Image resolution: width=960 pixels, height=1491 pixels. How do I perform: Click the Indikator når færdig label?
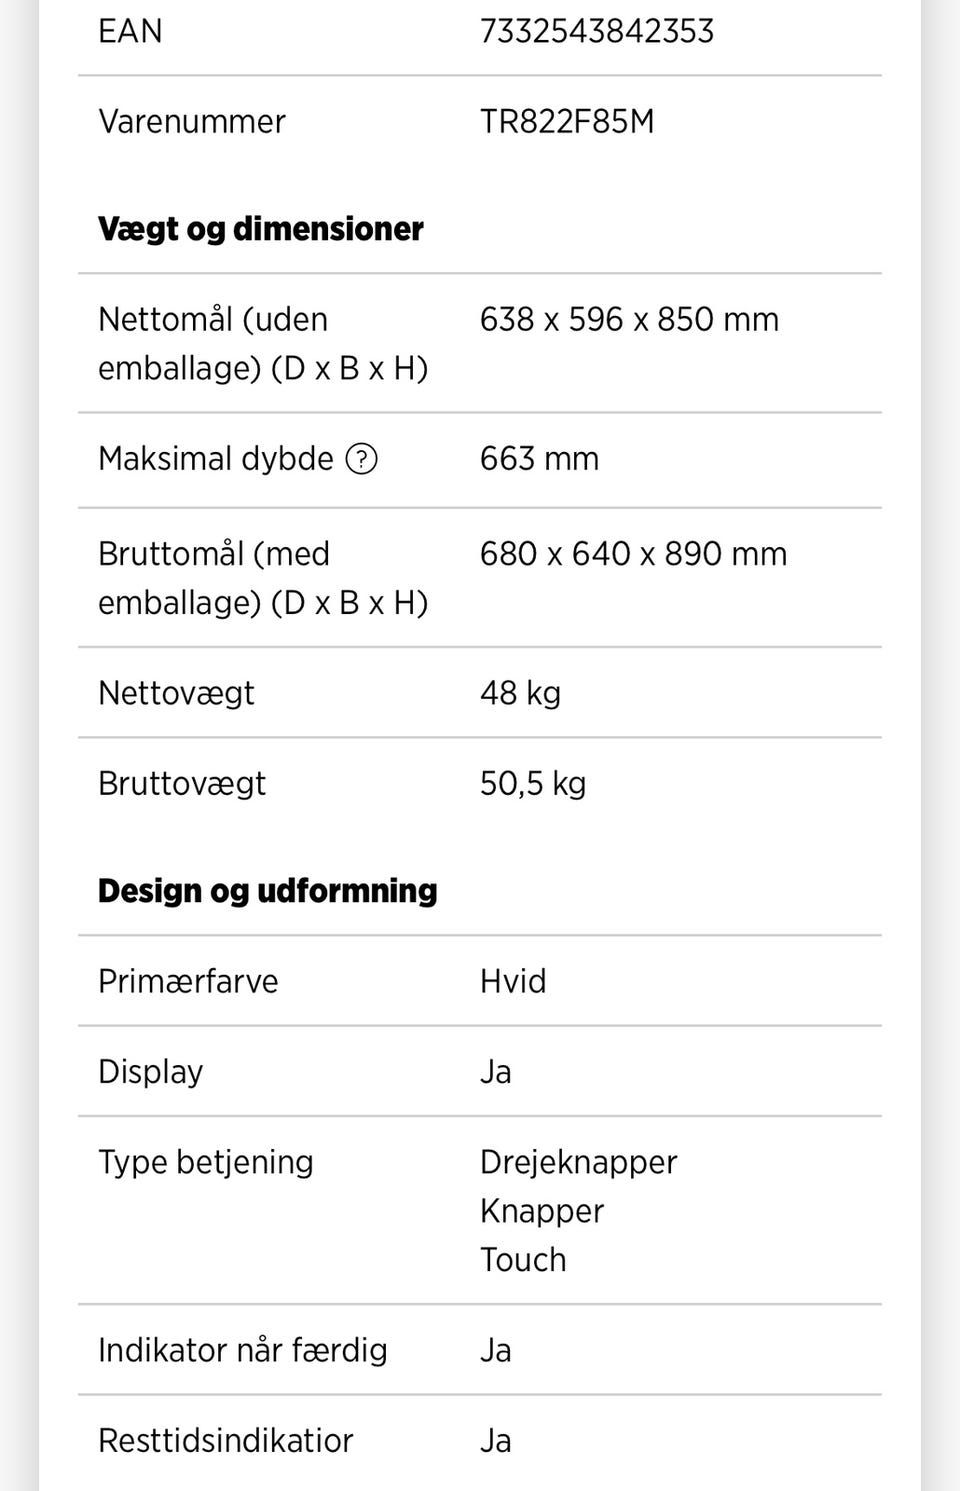242,1350
